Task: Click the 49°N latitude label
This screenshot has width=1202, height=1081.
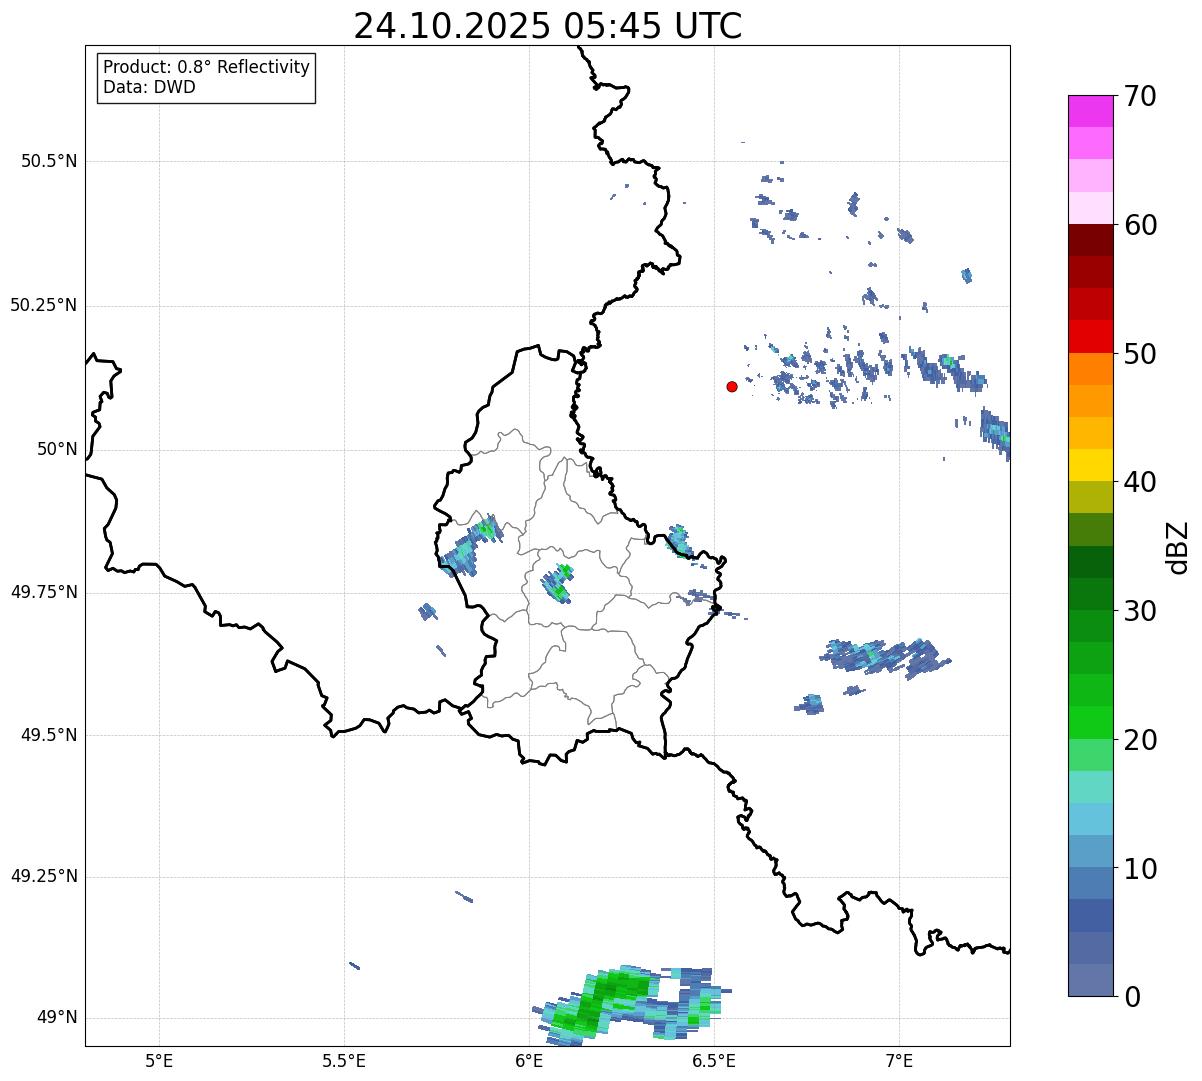Action: pos(57,1018)
